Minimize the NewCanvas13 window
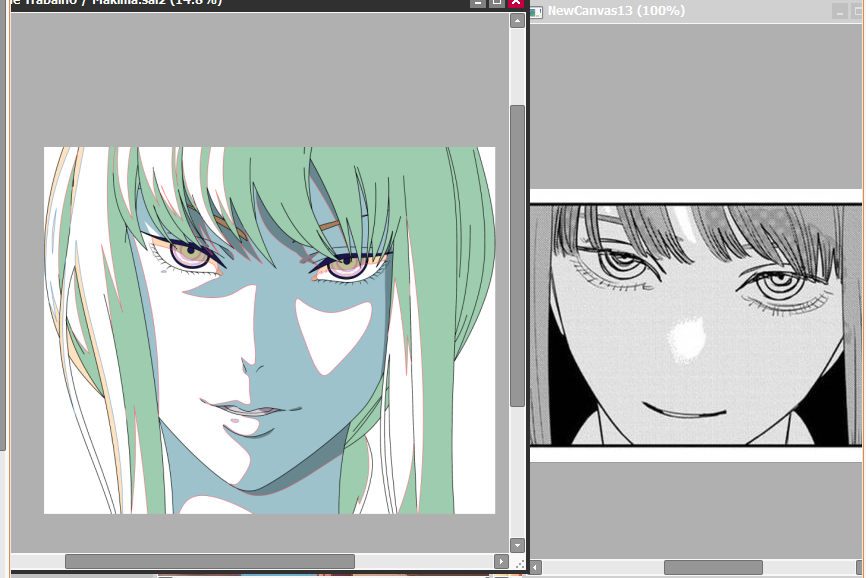This screenshot has height=578, width=866. (x=839, y=12)
